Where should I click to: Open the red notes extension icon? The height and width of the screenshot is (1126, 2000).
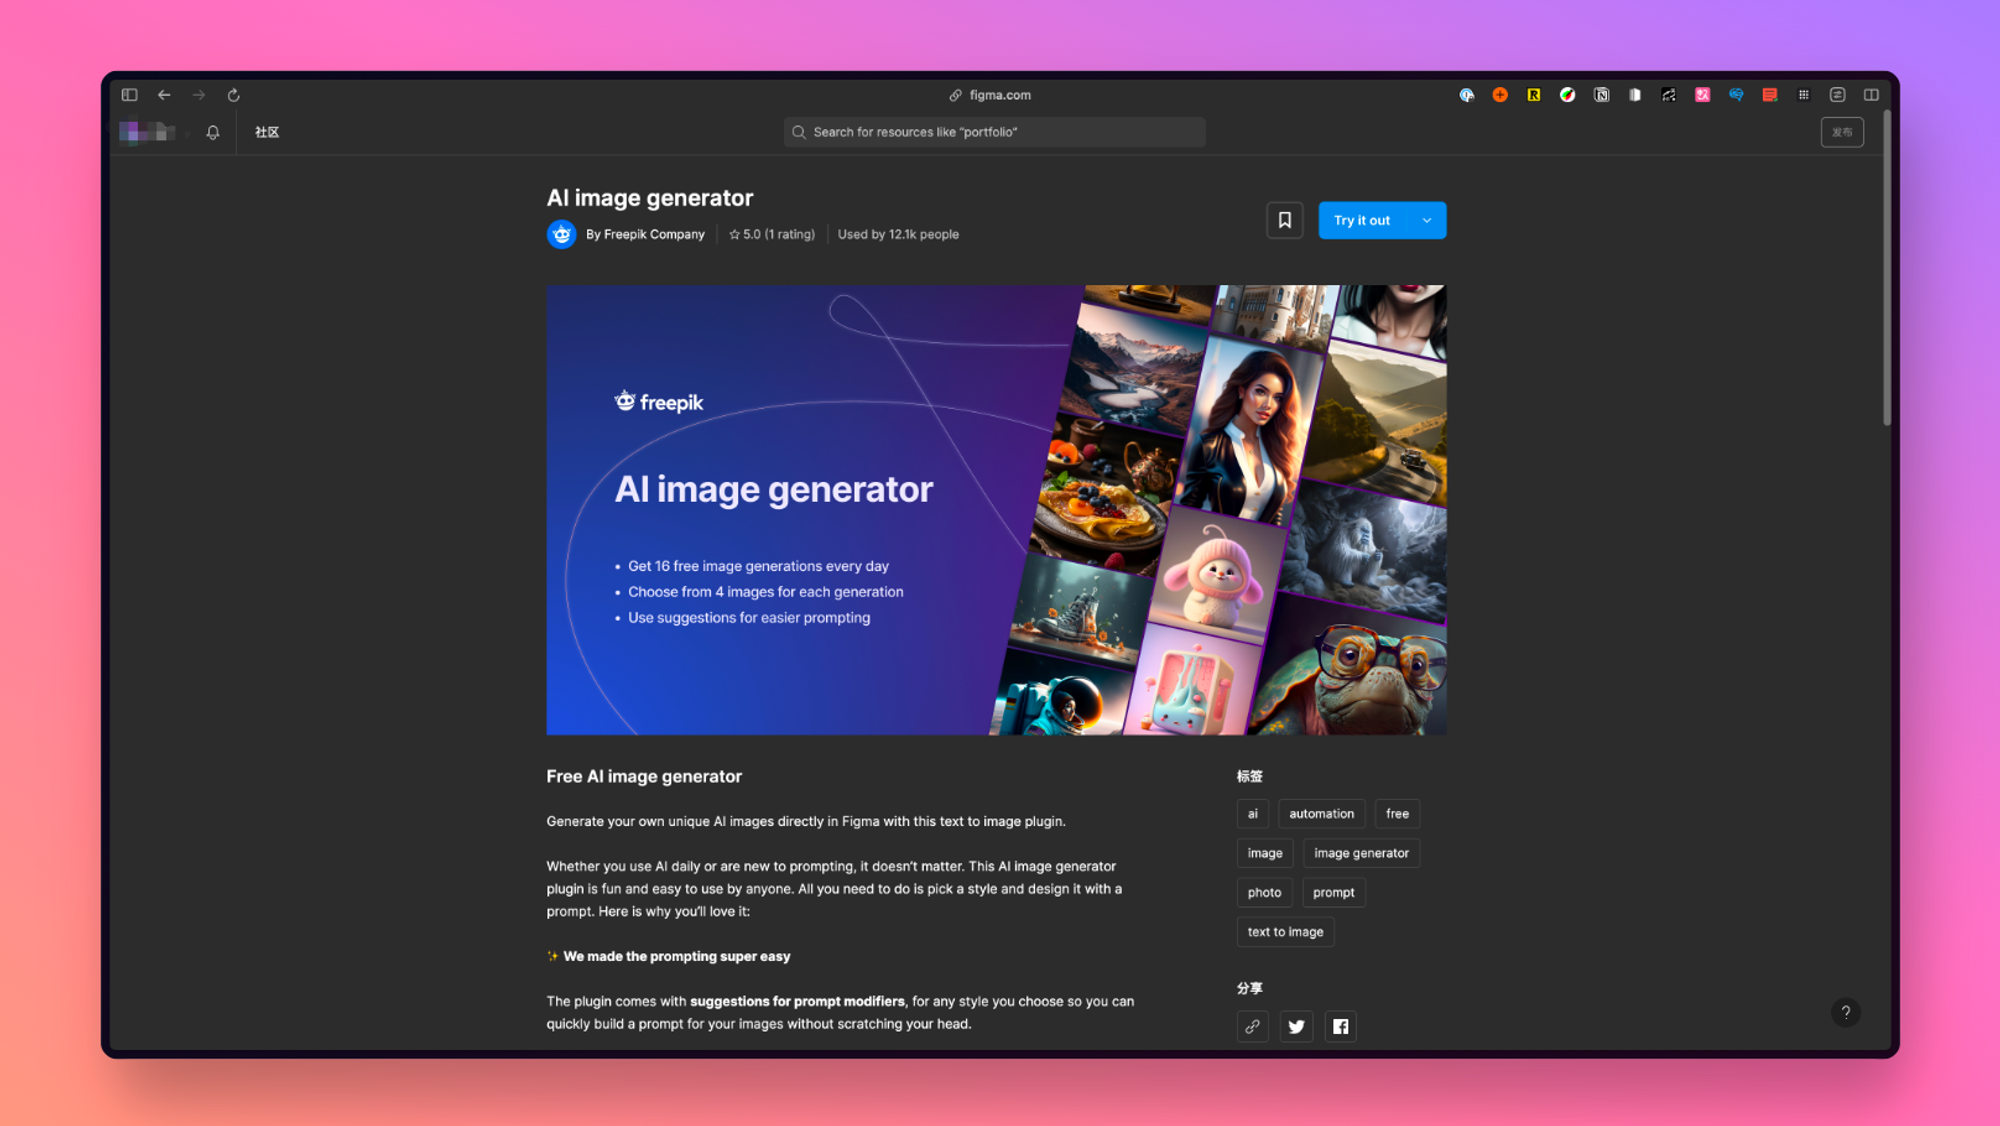coord(1770,95)
